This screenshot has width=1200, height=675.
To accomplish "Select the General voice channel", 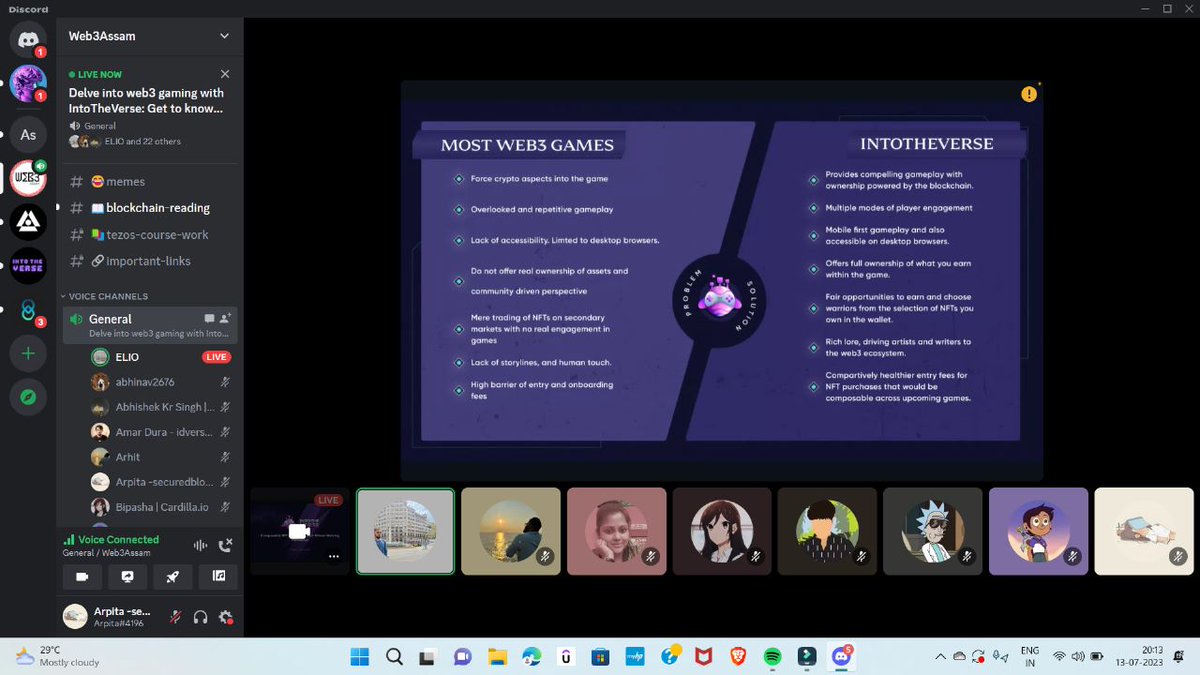I will 150,325.
